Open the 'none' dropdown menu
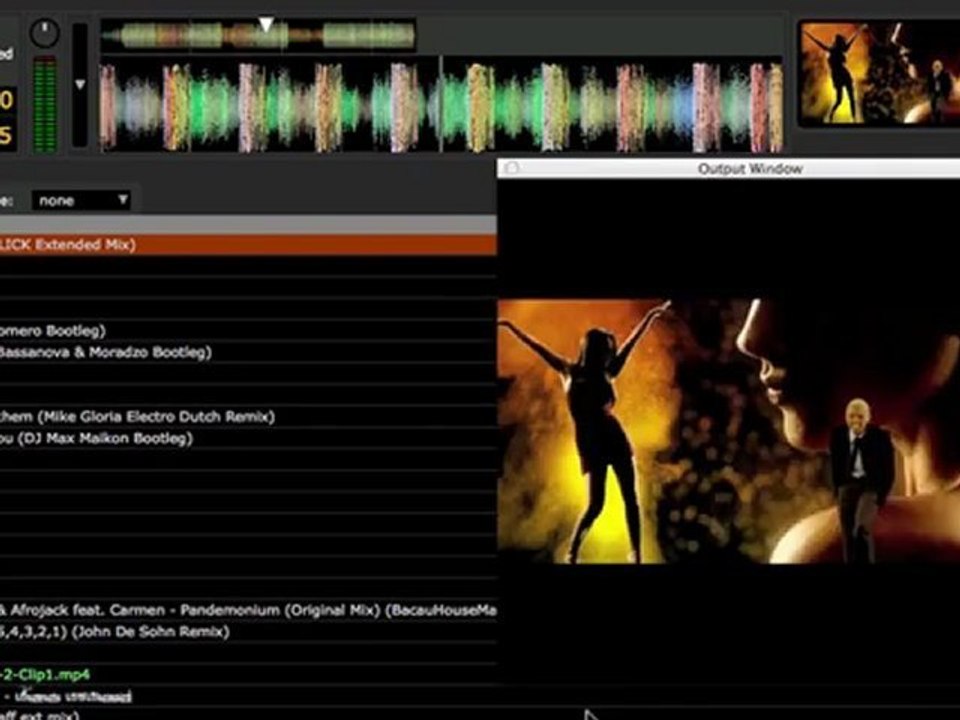The height and width of the screenshot is (720, 960). (81, 200)
